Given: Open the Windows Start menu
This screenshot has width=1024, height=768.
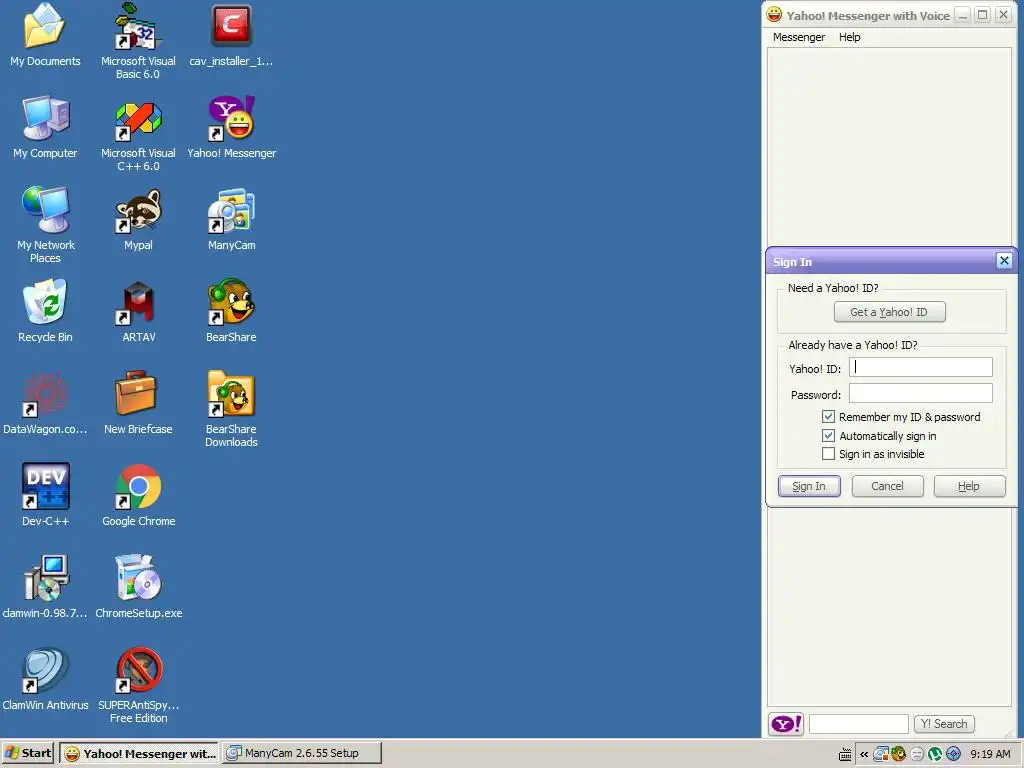Looking at the screenshot, I should click(28, 754).
